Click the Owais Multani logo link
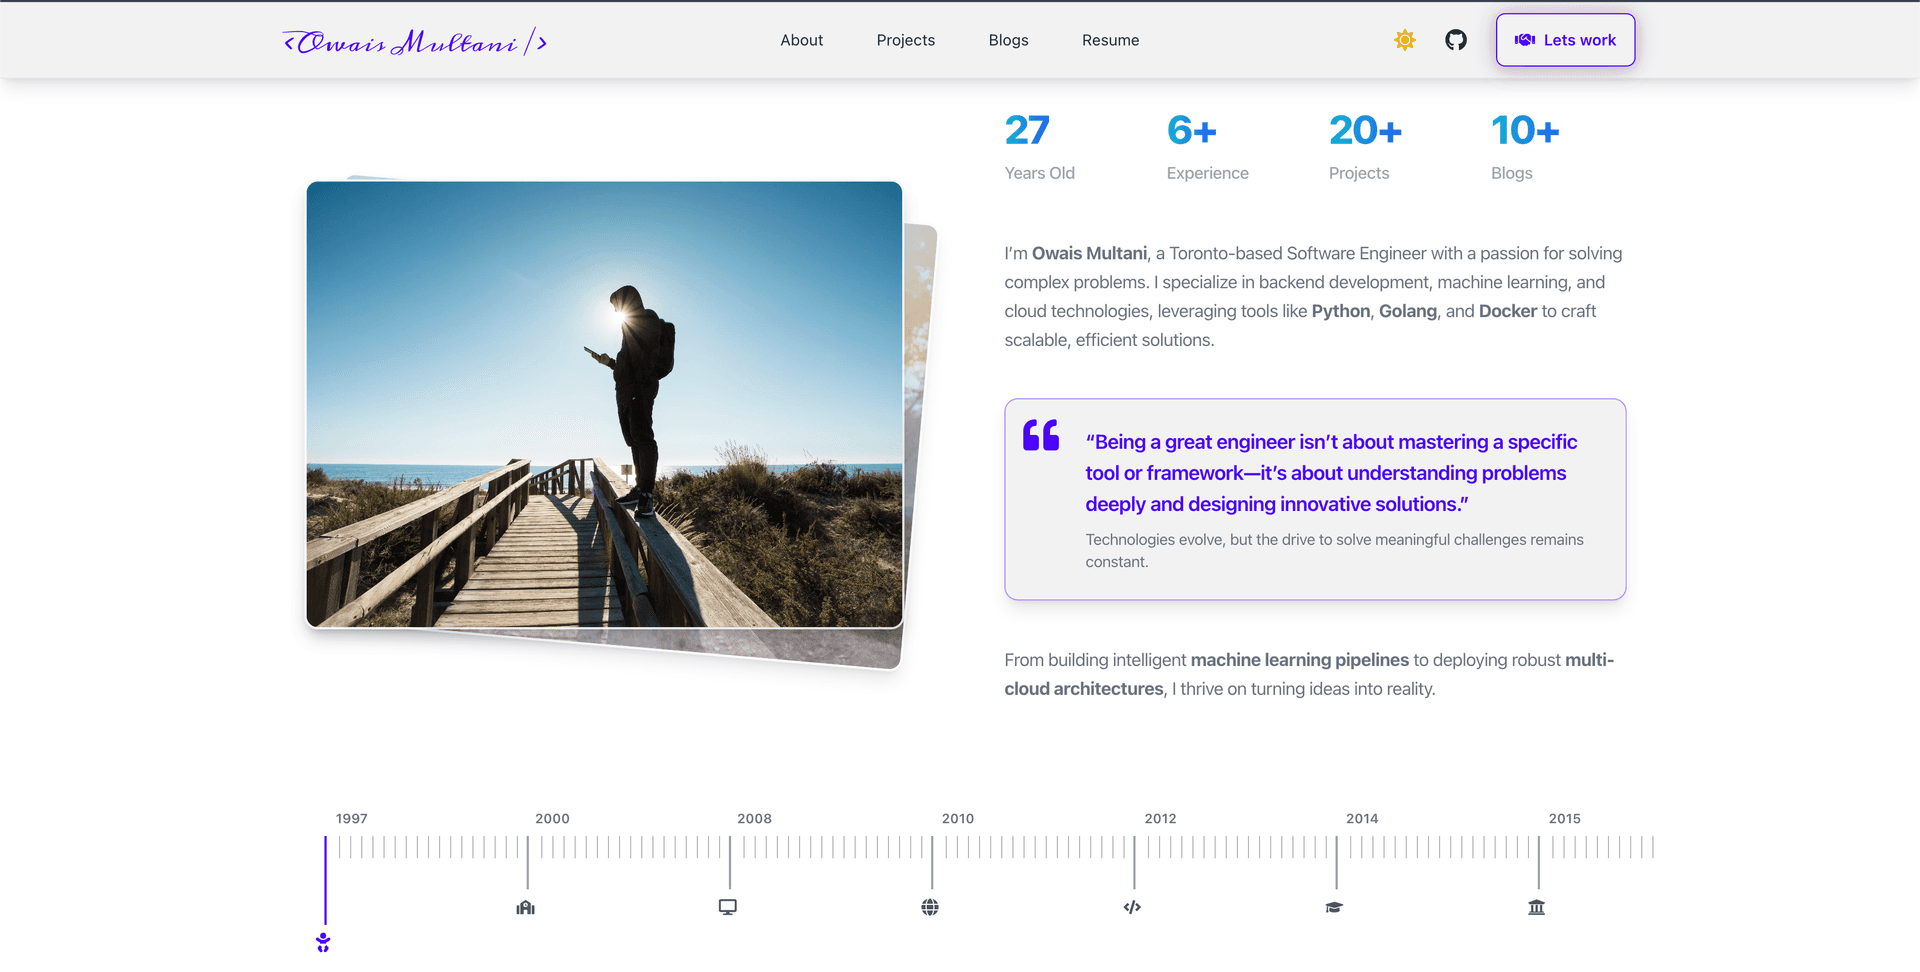Image resolution: width=1920 pixels, height=972 pixels. pyautogui.click(x=414, y=40)
